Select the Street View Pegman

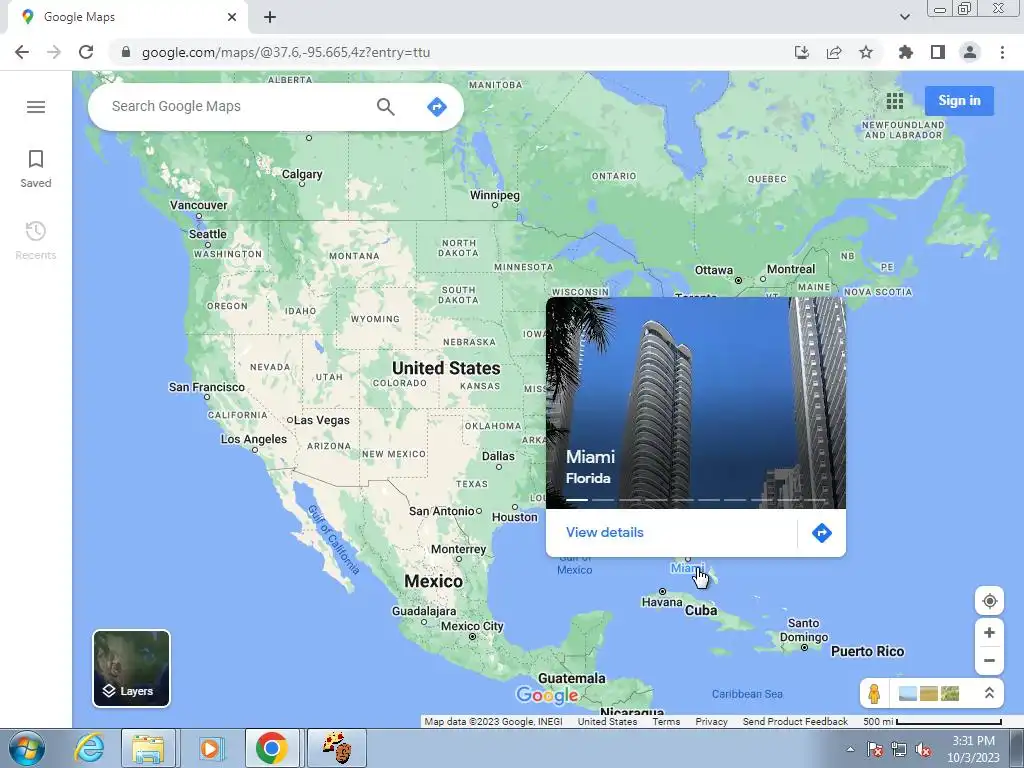coord(874,693)
